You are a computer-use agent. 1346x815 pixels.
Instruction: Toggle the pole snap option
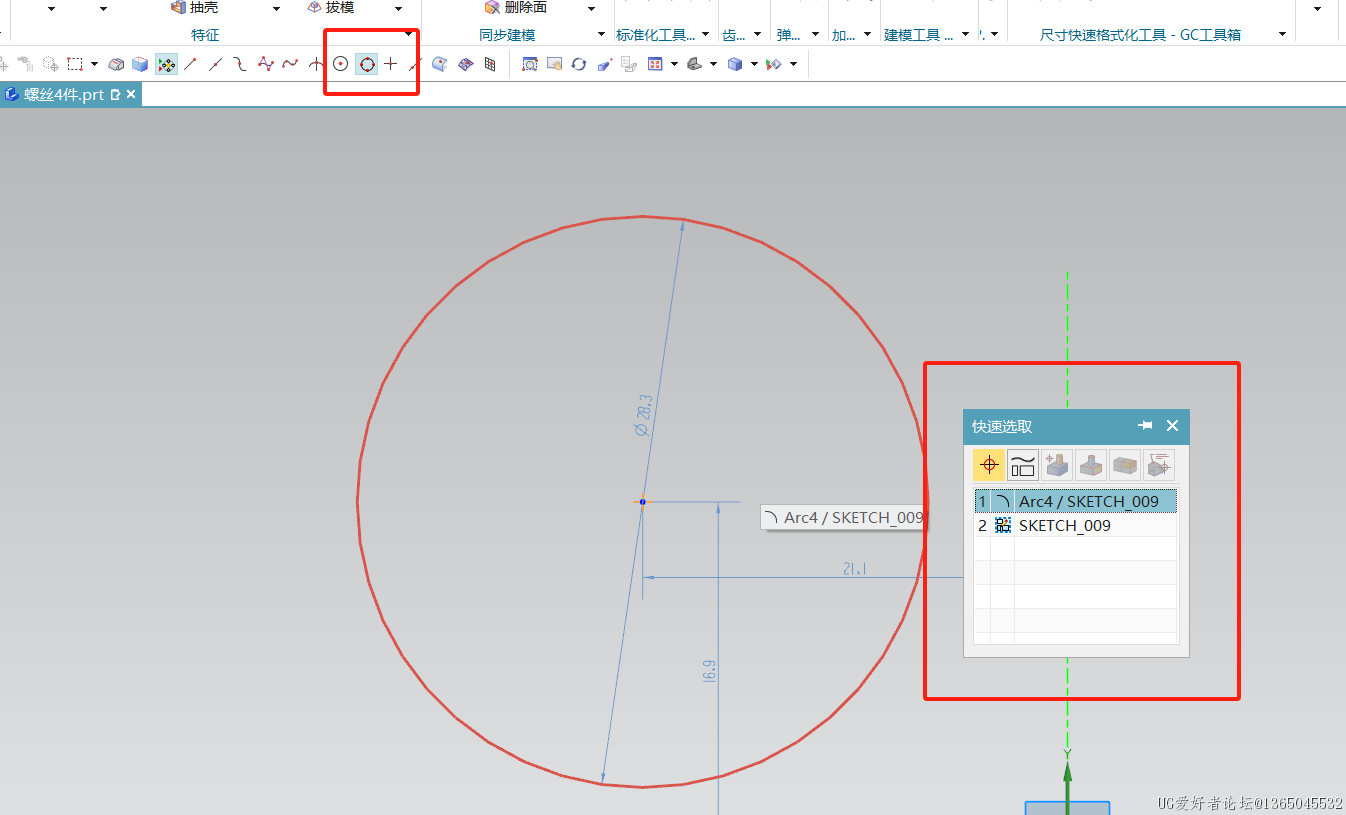265,64
